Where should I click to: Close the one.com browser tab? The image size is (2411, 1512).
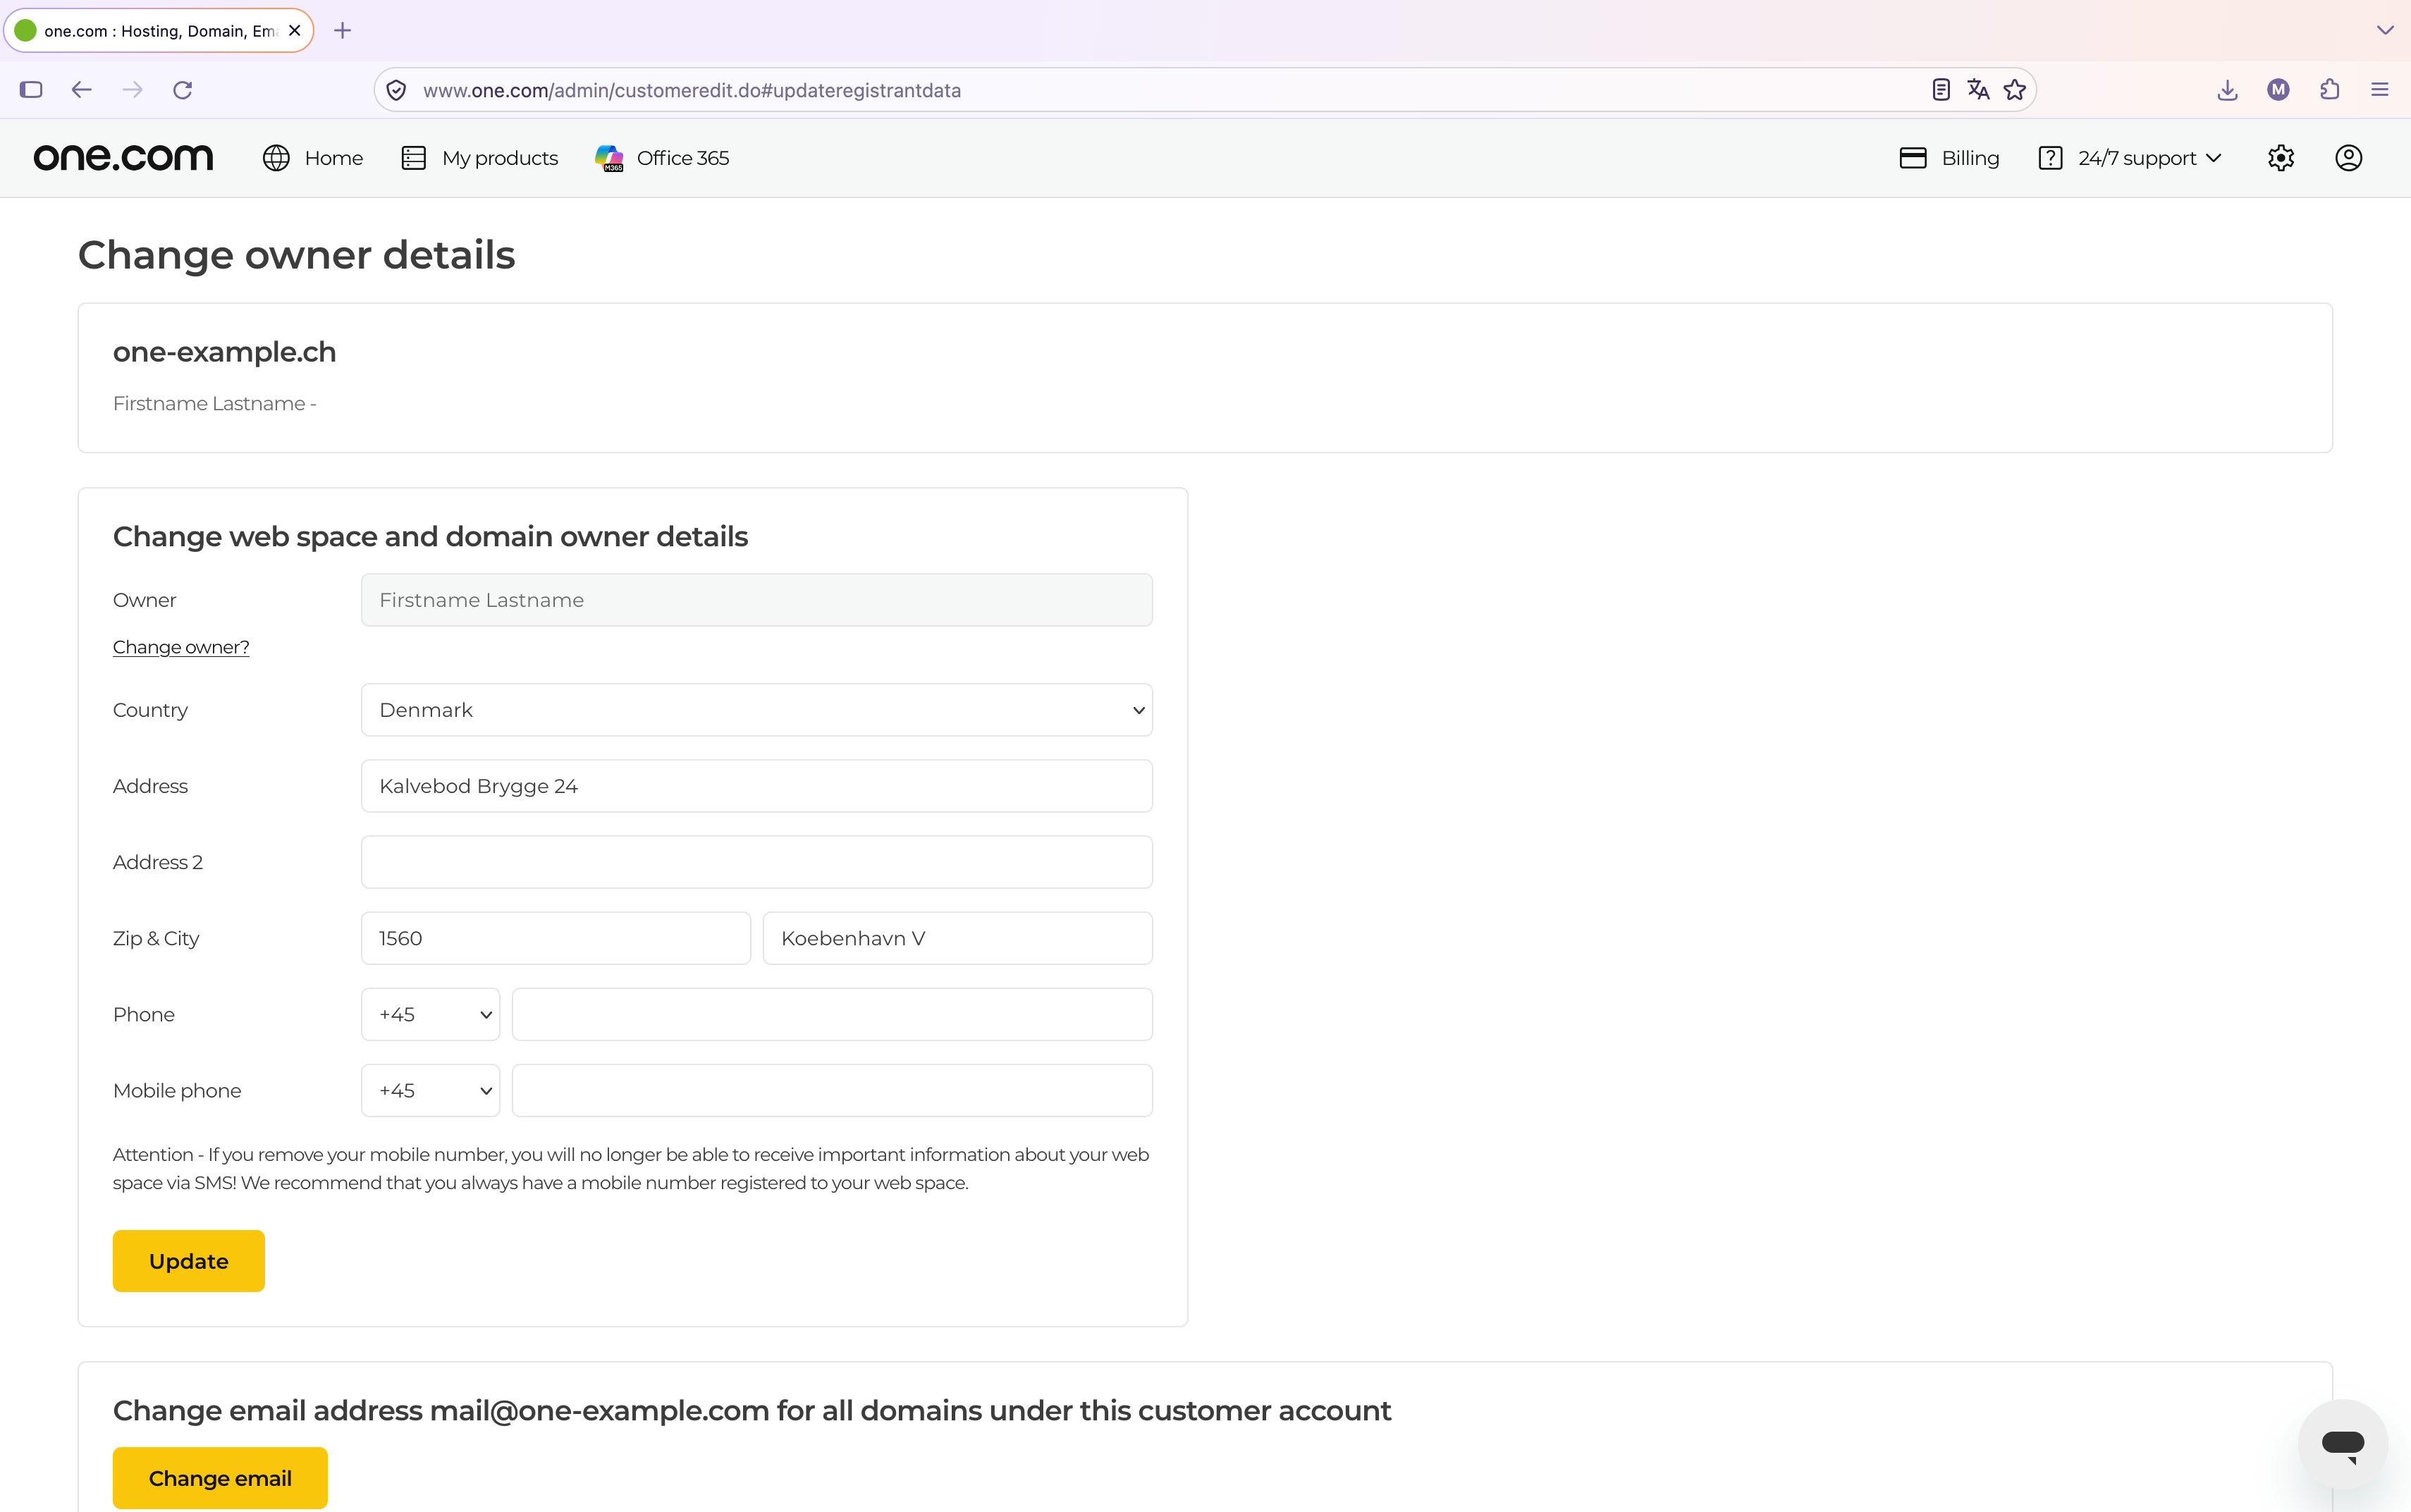coord(294,31)
